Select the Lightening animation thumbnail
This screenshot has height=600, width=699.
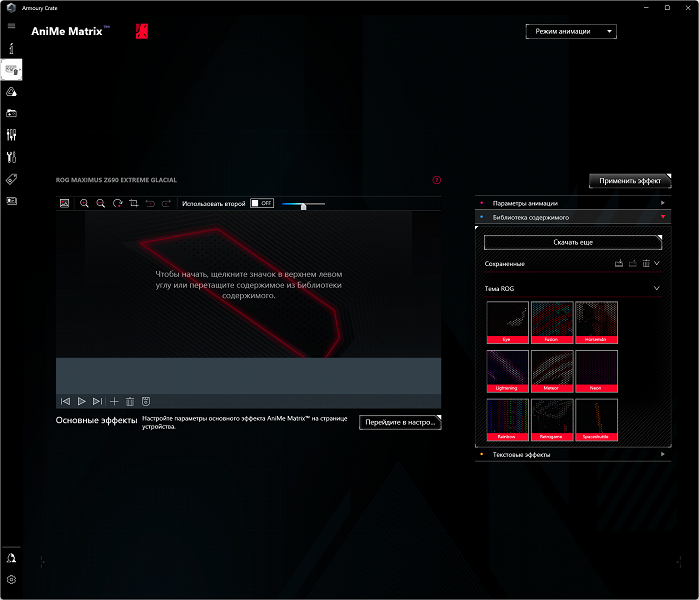508,371
